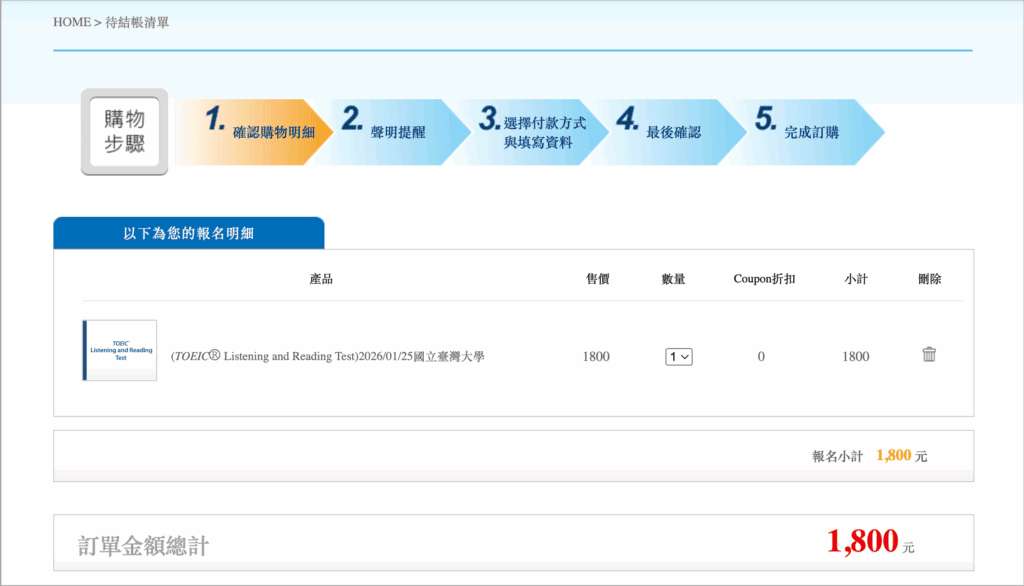Click the HOME breadcrumb link
The image size is (1024, 586).
[x=71, y=22]
